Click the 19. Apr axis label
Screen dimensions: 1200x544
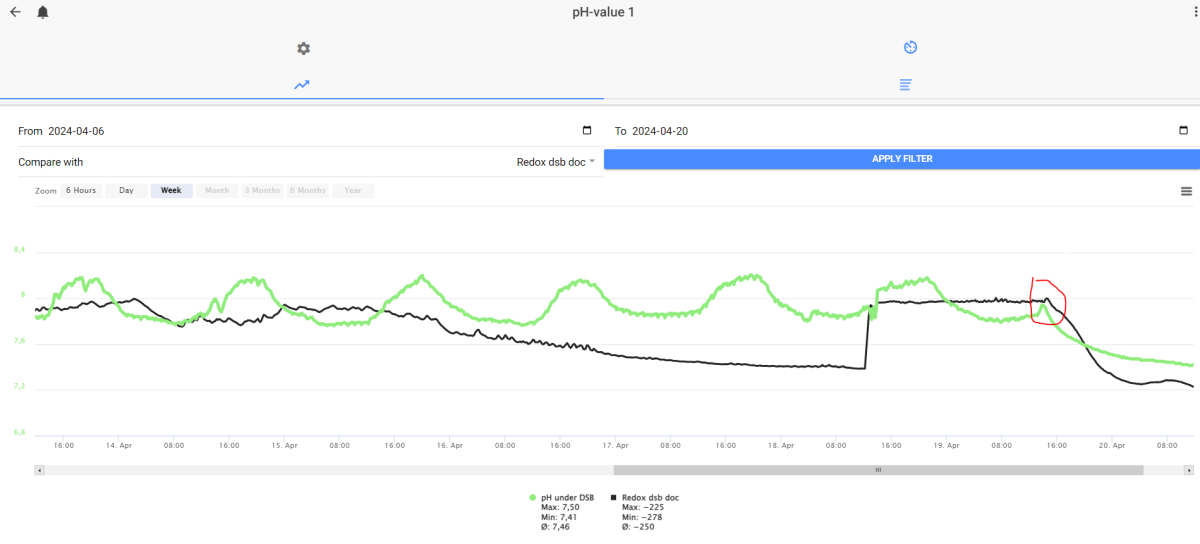[946, 445]
